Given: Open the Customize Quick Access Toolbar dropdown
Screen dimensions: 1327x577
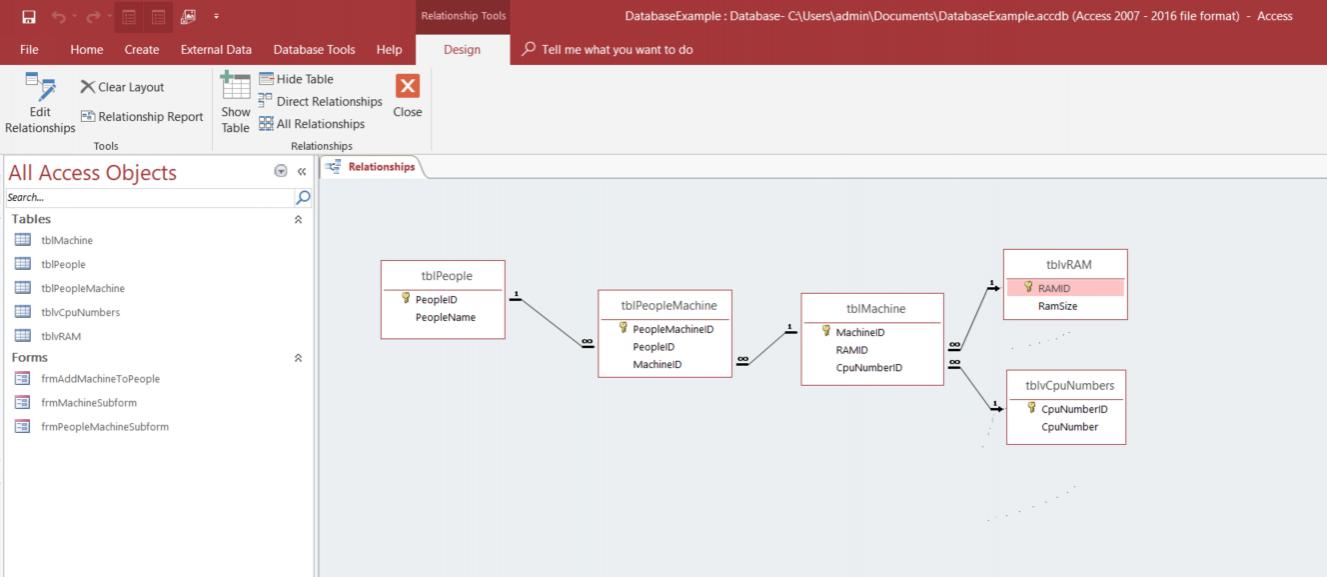Looking at the screenshot, I should tap(217, 16).
